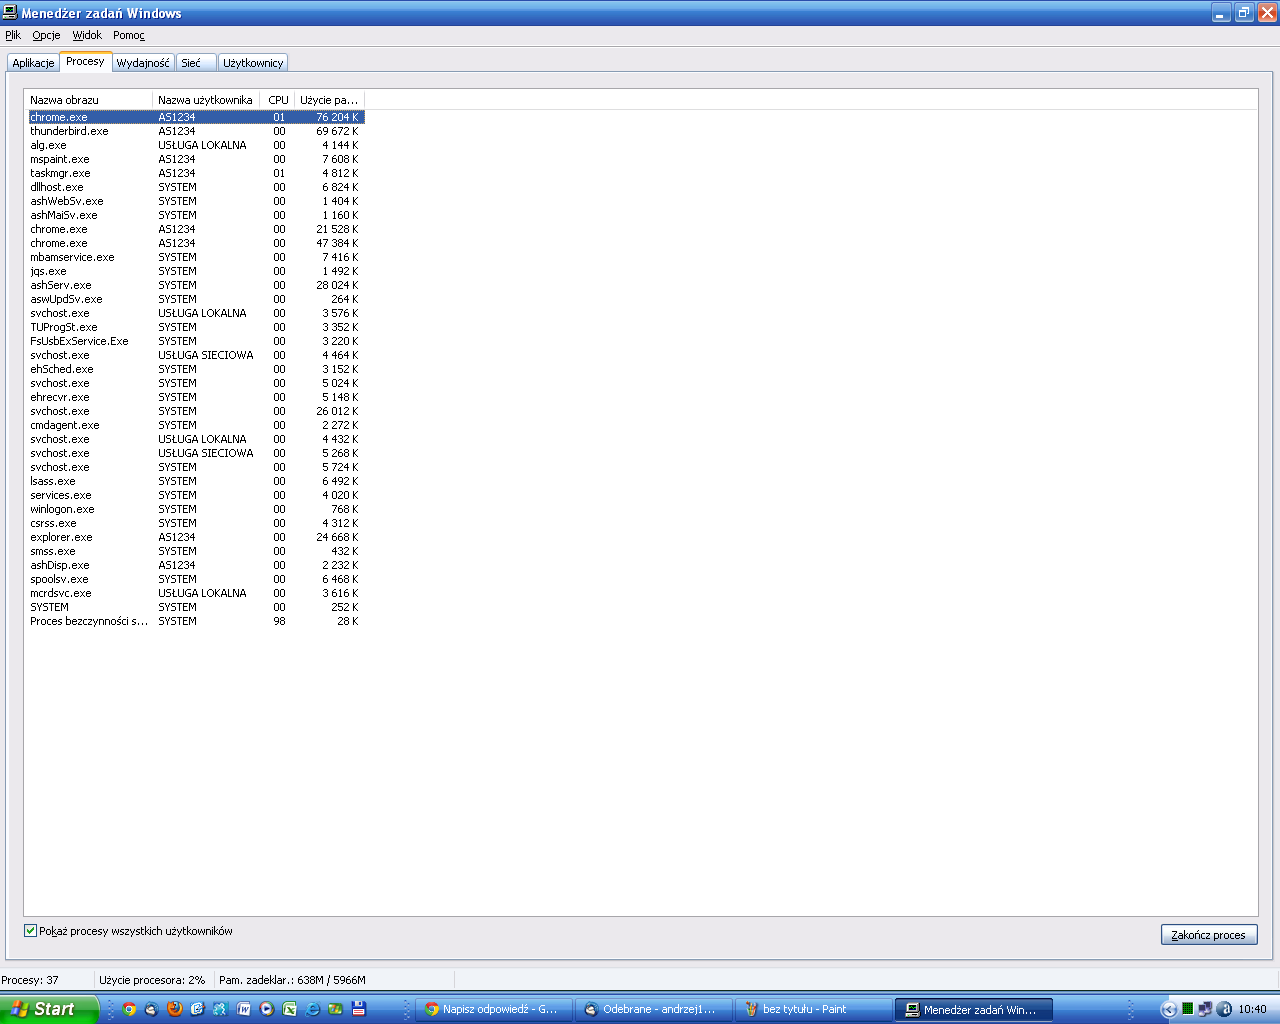Select the chrome.exe row using 47 384 K
The width and height of the screenshot is (1280, 1024).
[196, 243]
